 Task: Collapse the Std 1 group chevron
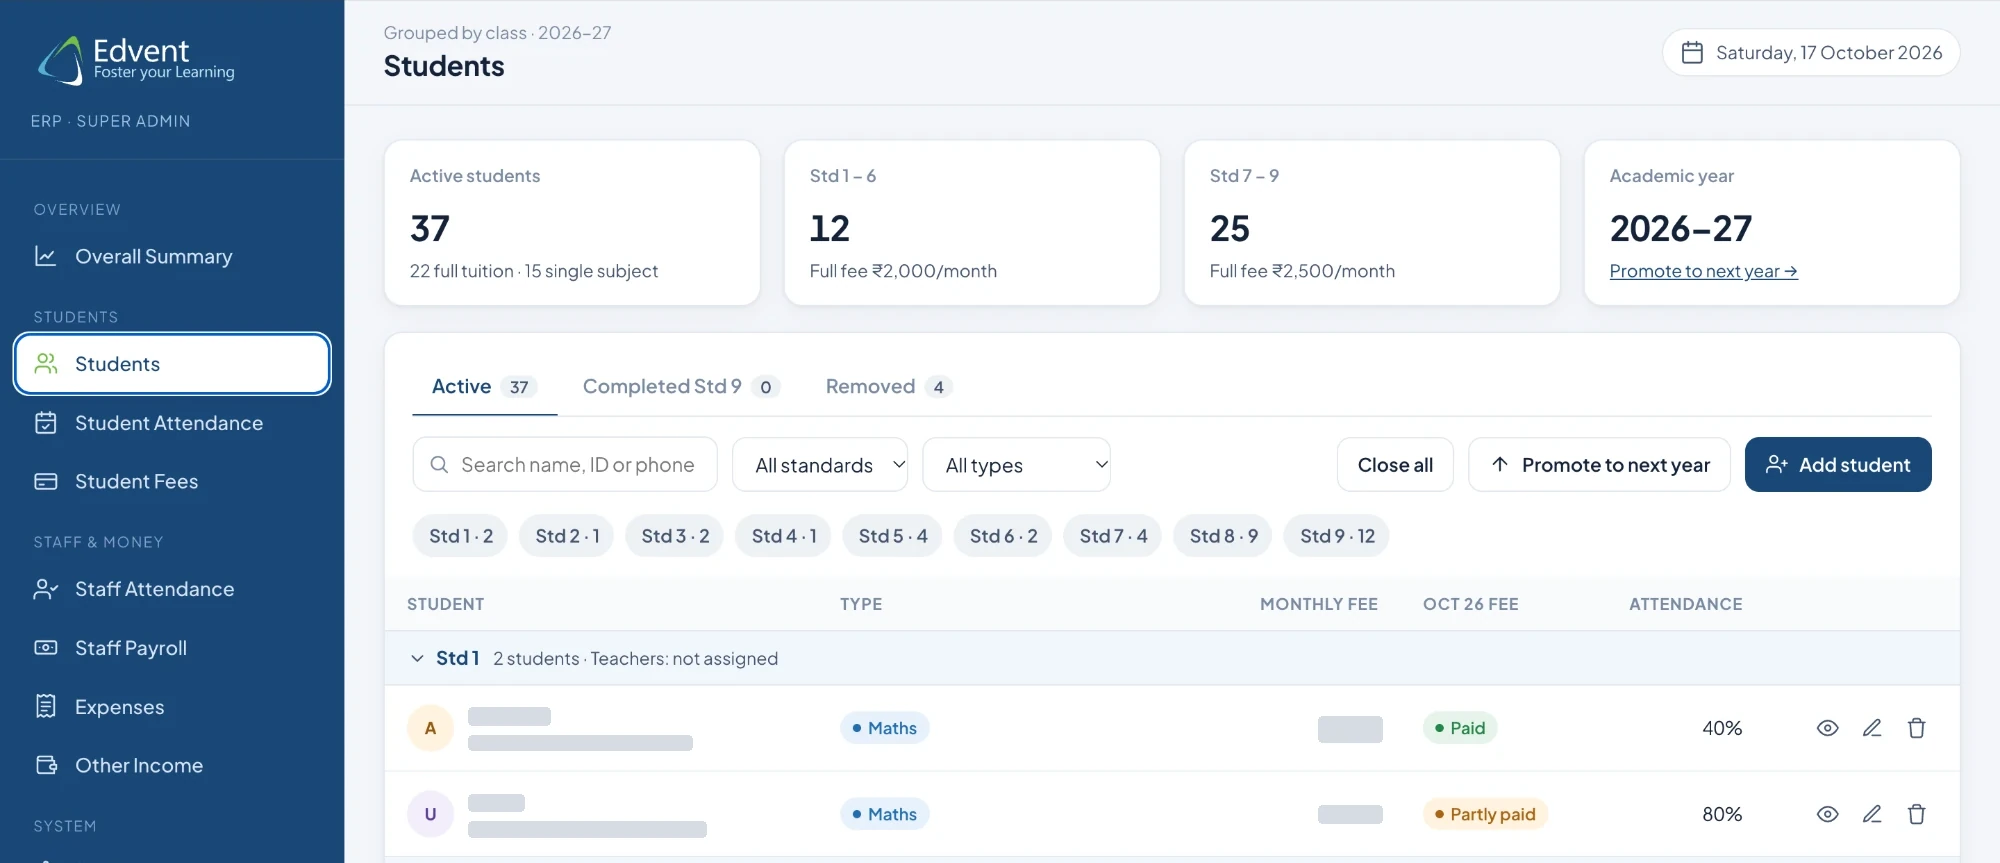tap(417, 659)
